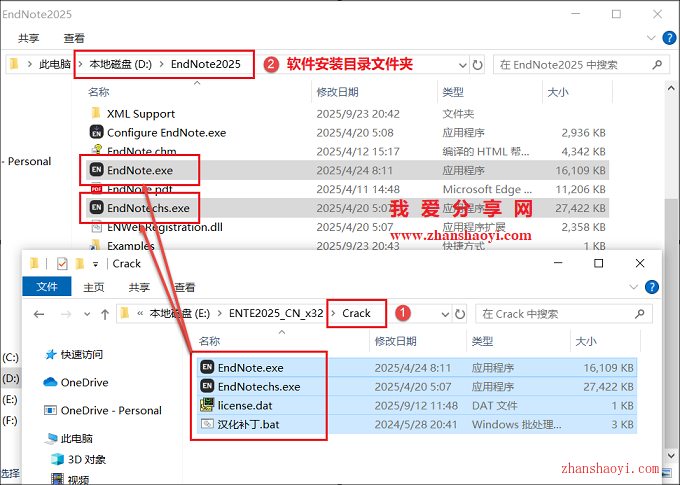Viewport: 680px width, 485px height.
Task: Expand chevron after 本地磁盘 (E:) in address bar
Action: tap(220, 313)
